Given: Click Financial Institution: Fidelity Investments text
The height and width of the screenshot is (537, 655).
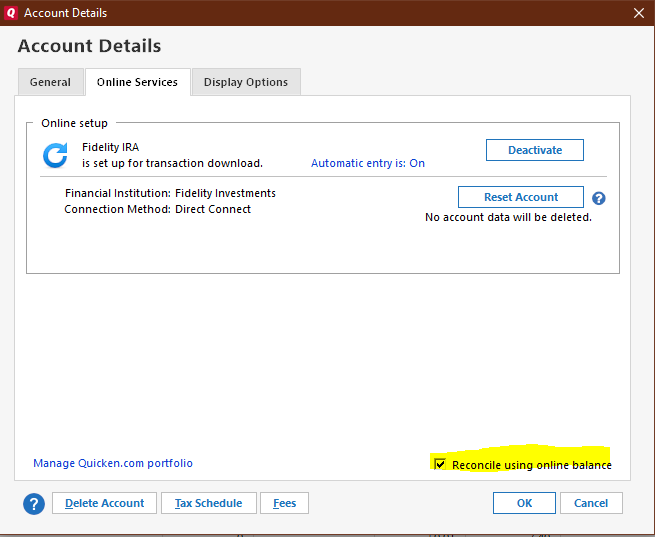Looking at the screenshot, I should tap(170, 193).
